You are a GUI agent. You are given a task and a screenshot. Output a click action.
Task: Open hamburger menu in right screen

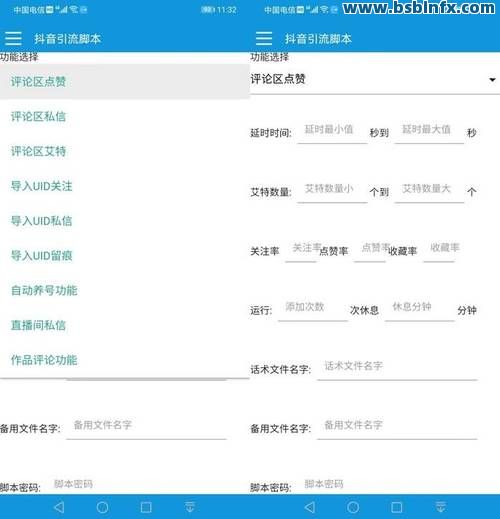click(264, 38)
